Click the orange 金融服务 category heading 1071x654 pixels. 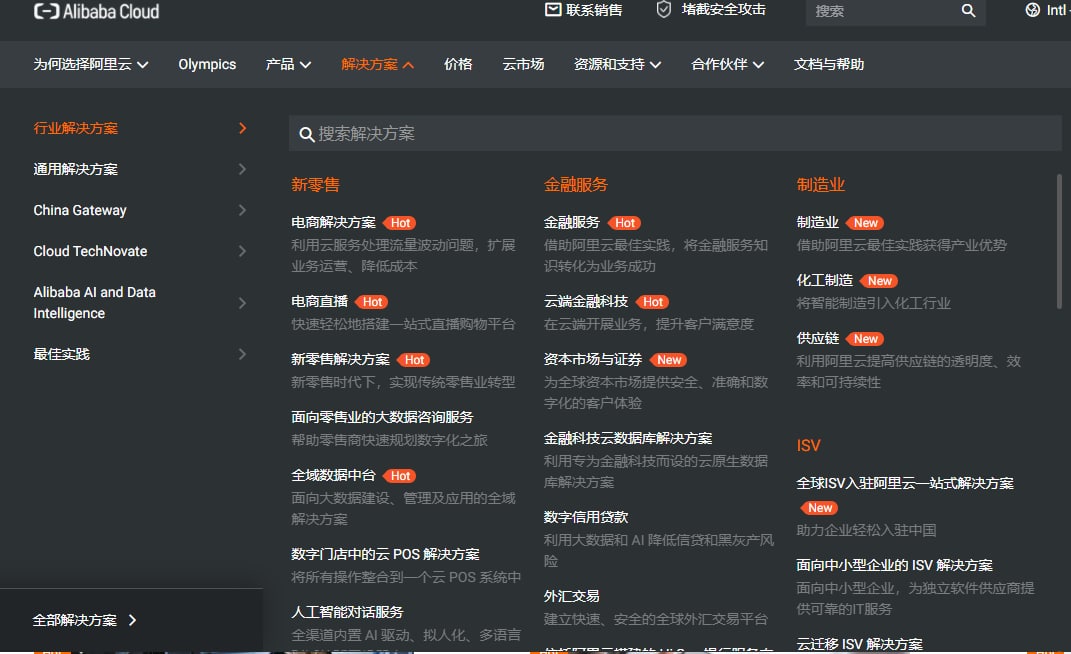576,185
